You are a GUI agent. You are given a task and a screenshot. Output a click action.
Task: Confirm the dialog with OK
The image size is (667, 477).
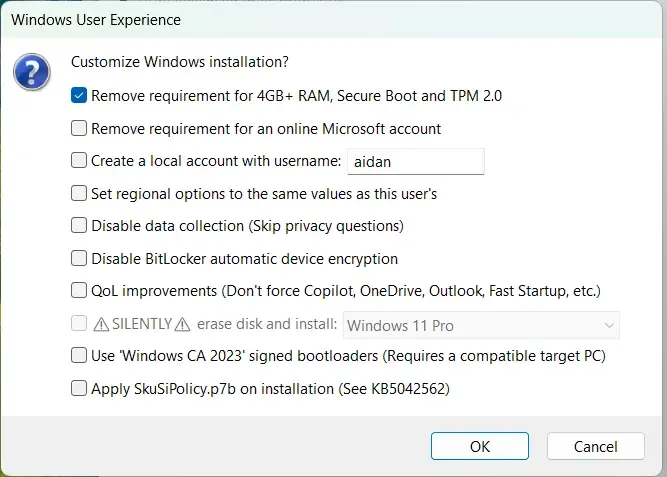click(480, 446)
